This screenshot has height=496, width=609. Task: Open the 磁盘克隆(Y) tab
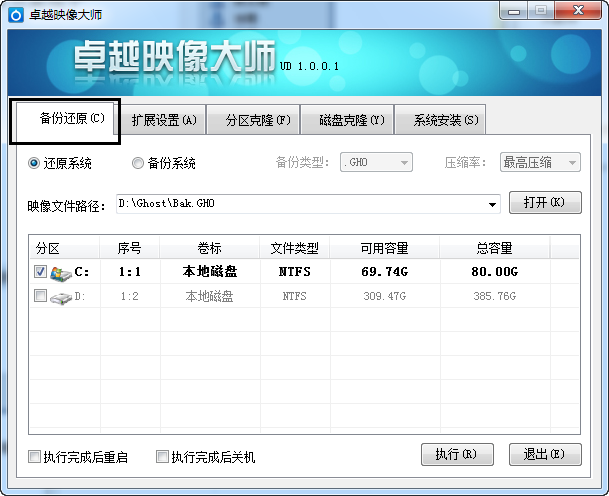(x=351, y=120)
